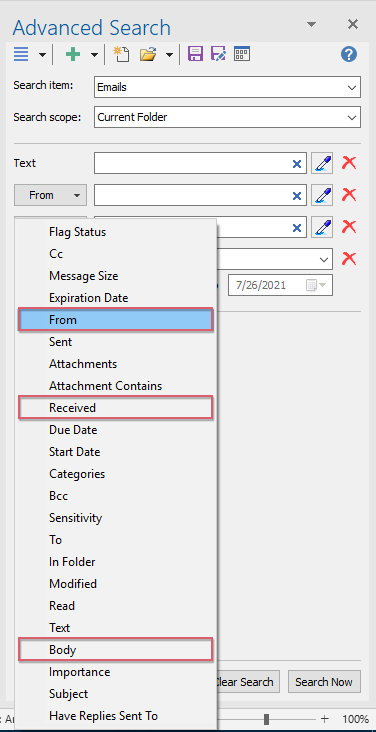Screen dimensions: 376x732
Task: Clear the Text field with blue x
Action: [x=296, y=164]
